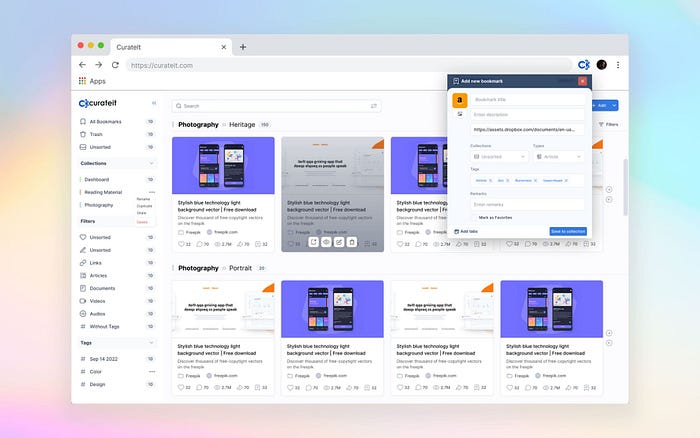Open the browser profile avatar
Viewport: 700px width, 438px height.
pyautogui.click(x=602, y=65)
